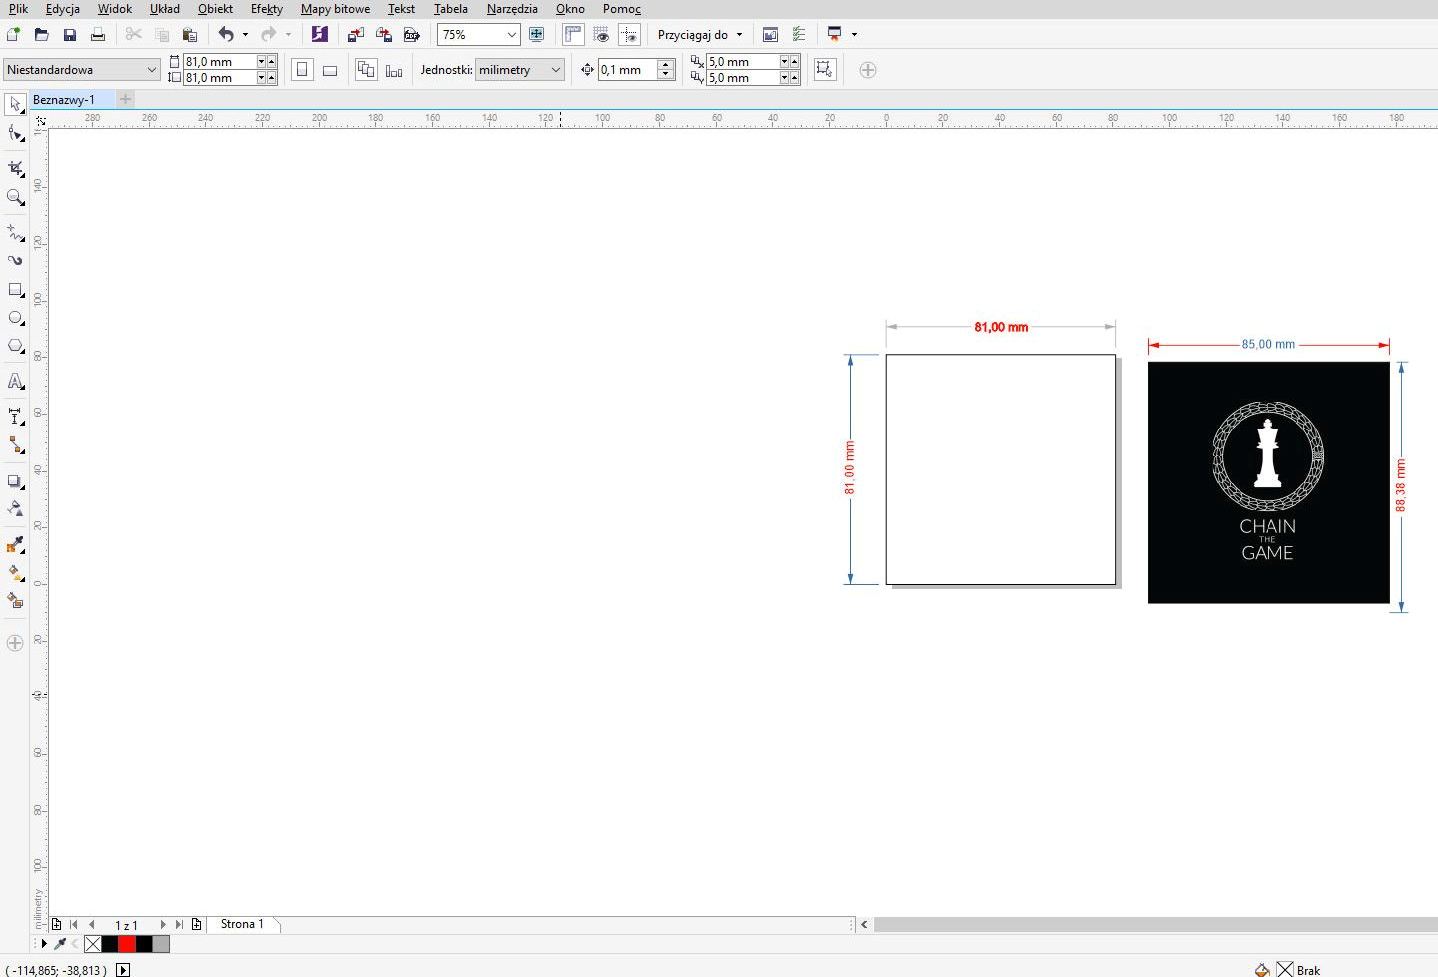Viewport: 1438px width, 977px height.
Task: Click the page width 81,0 mm field
Action: coord(219,62)
